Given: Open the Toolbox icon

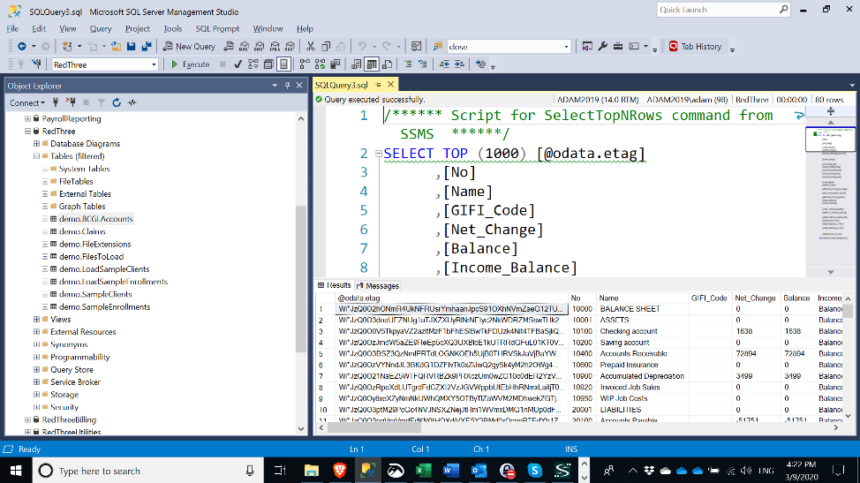Looking at the screenshot, I should pos(618,47).
